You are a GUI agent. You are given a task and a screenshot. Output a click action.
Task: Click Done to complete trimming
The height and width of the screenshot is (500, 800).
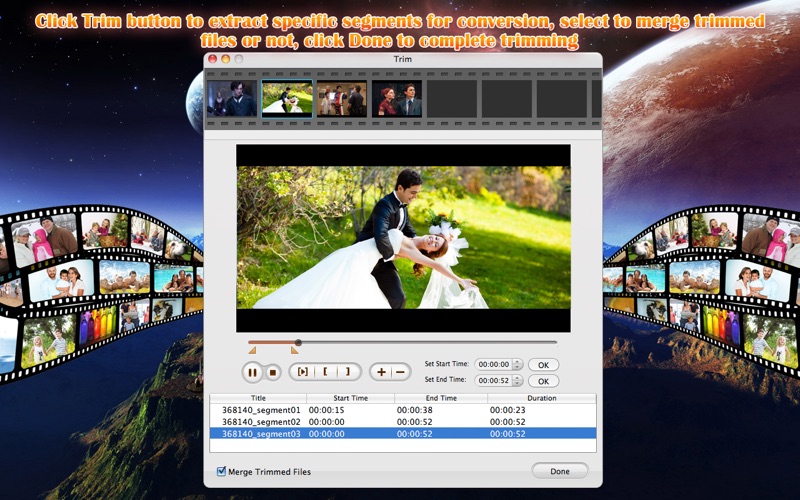560,471
